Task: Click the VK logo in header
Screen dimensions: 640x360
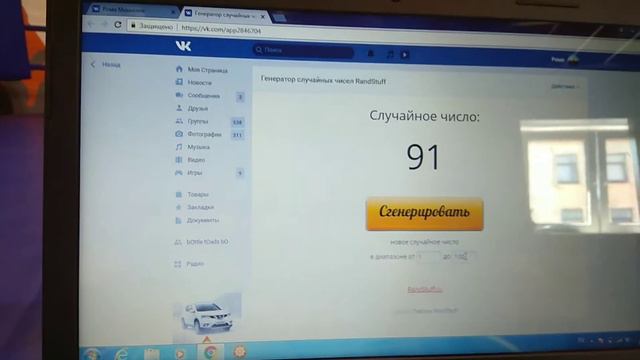Action: pyautogui.click(x=183, y=46)
